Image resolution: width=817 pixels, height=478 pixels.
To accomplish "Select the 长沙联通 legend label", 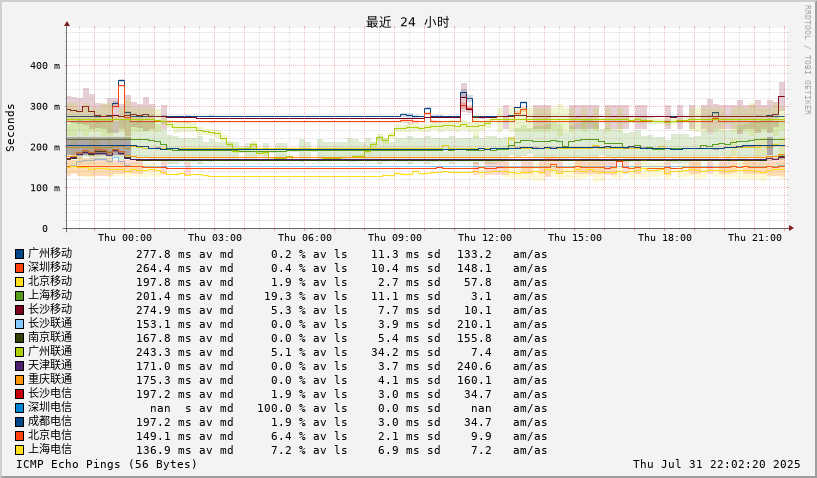I will [50, 324].
